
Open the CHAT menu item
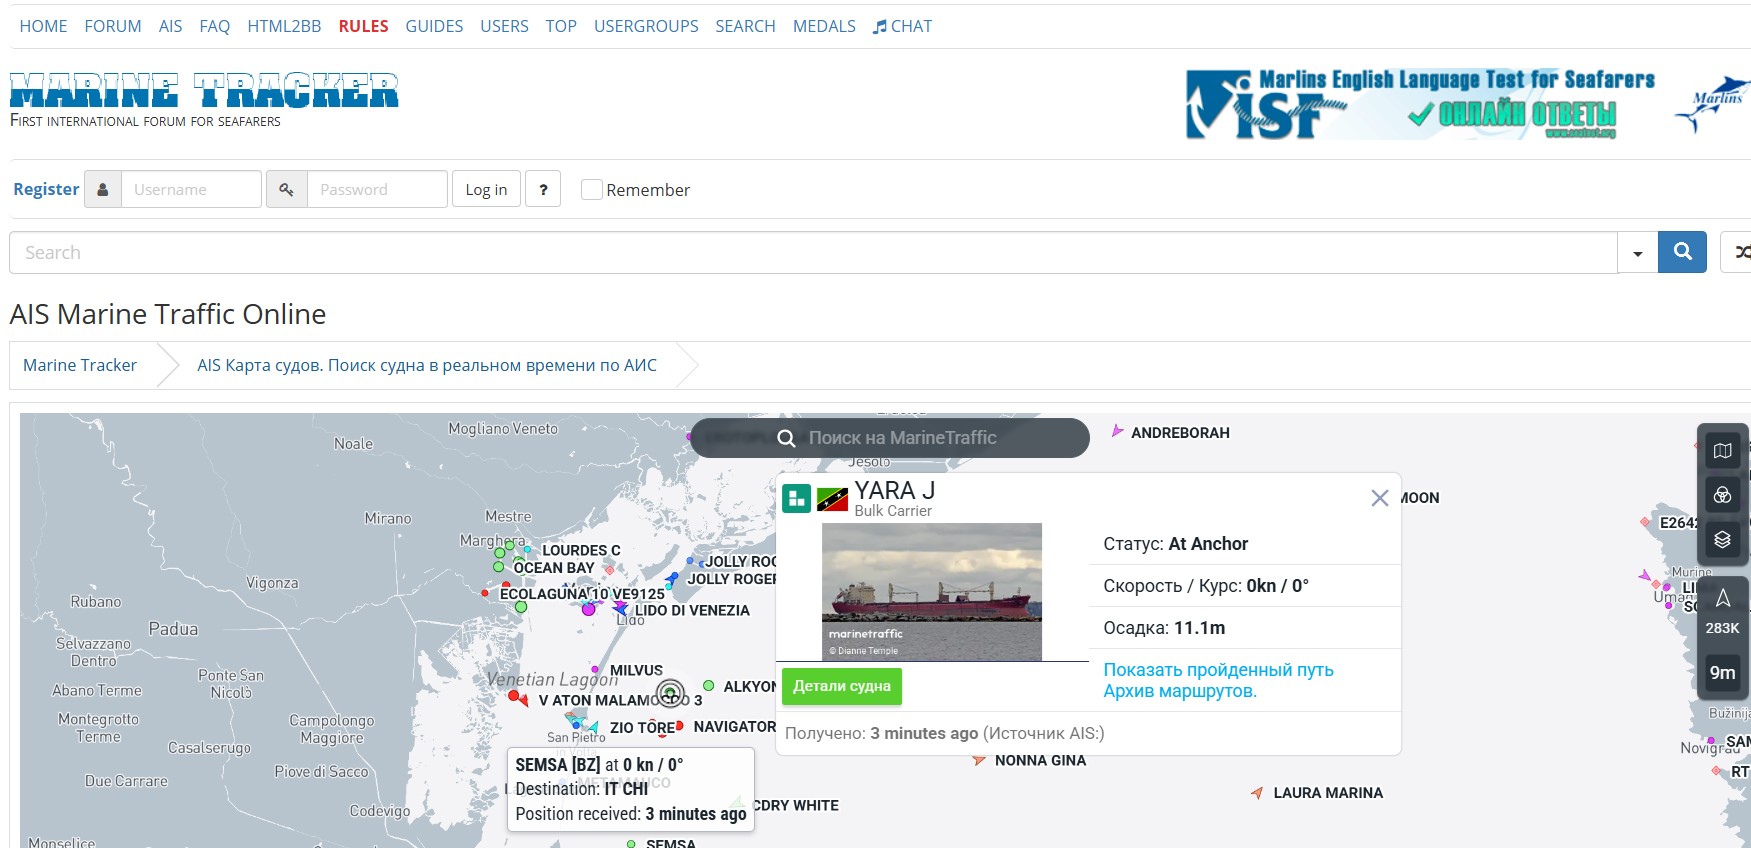(x=902, y=26)
